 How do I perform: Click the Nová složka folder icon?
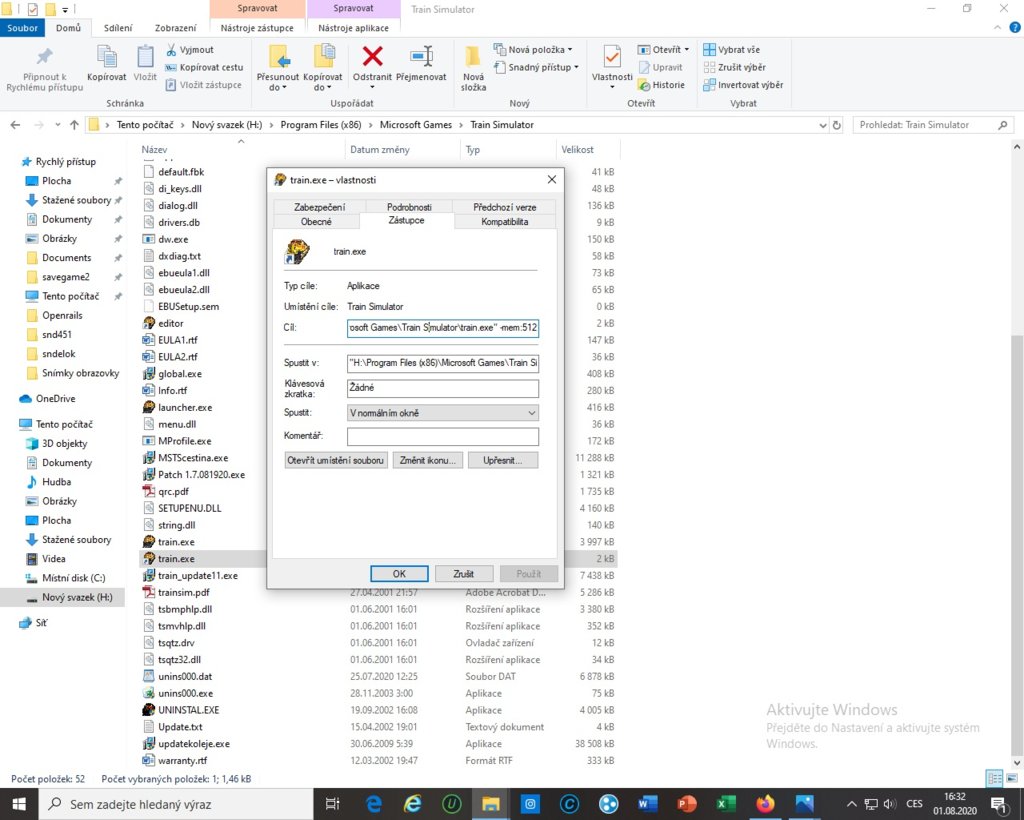(473, 60)
